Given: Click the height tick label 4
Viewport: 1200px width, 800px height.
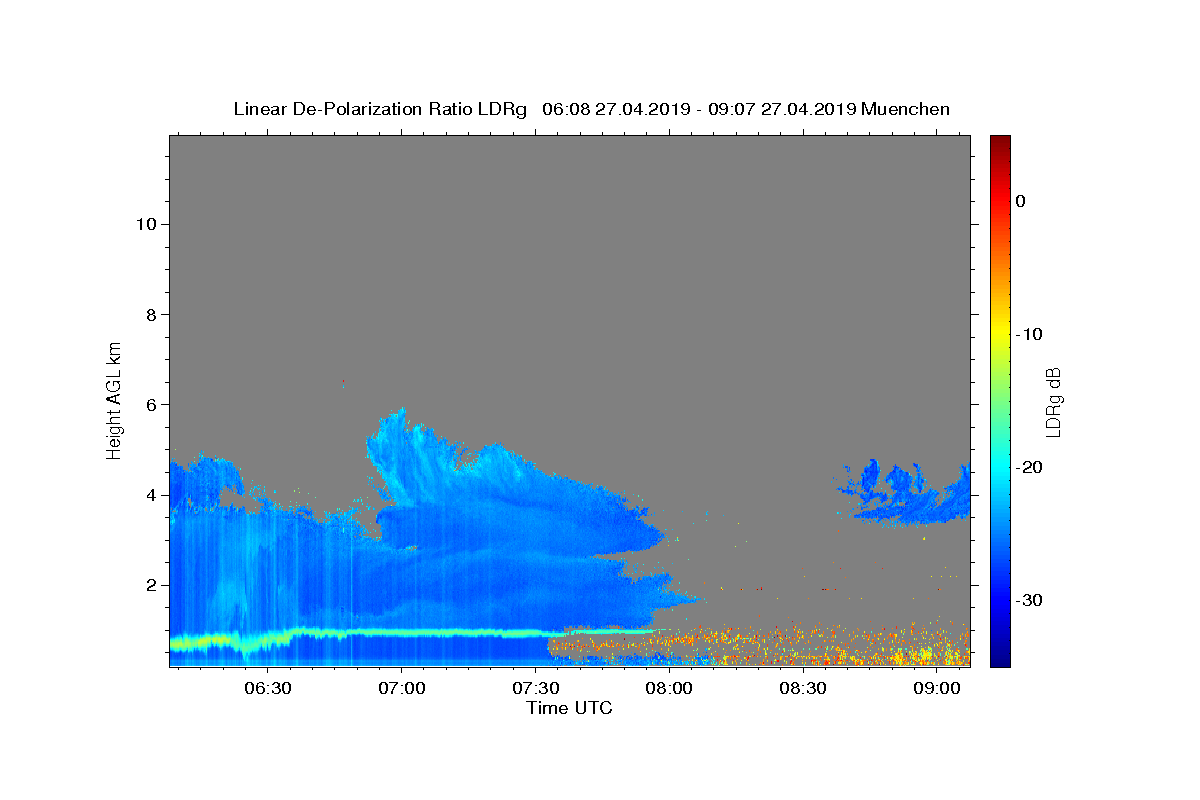Looking at the screenshot, I should [x=154, y=495].
